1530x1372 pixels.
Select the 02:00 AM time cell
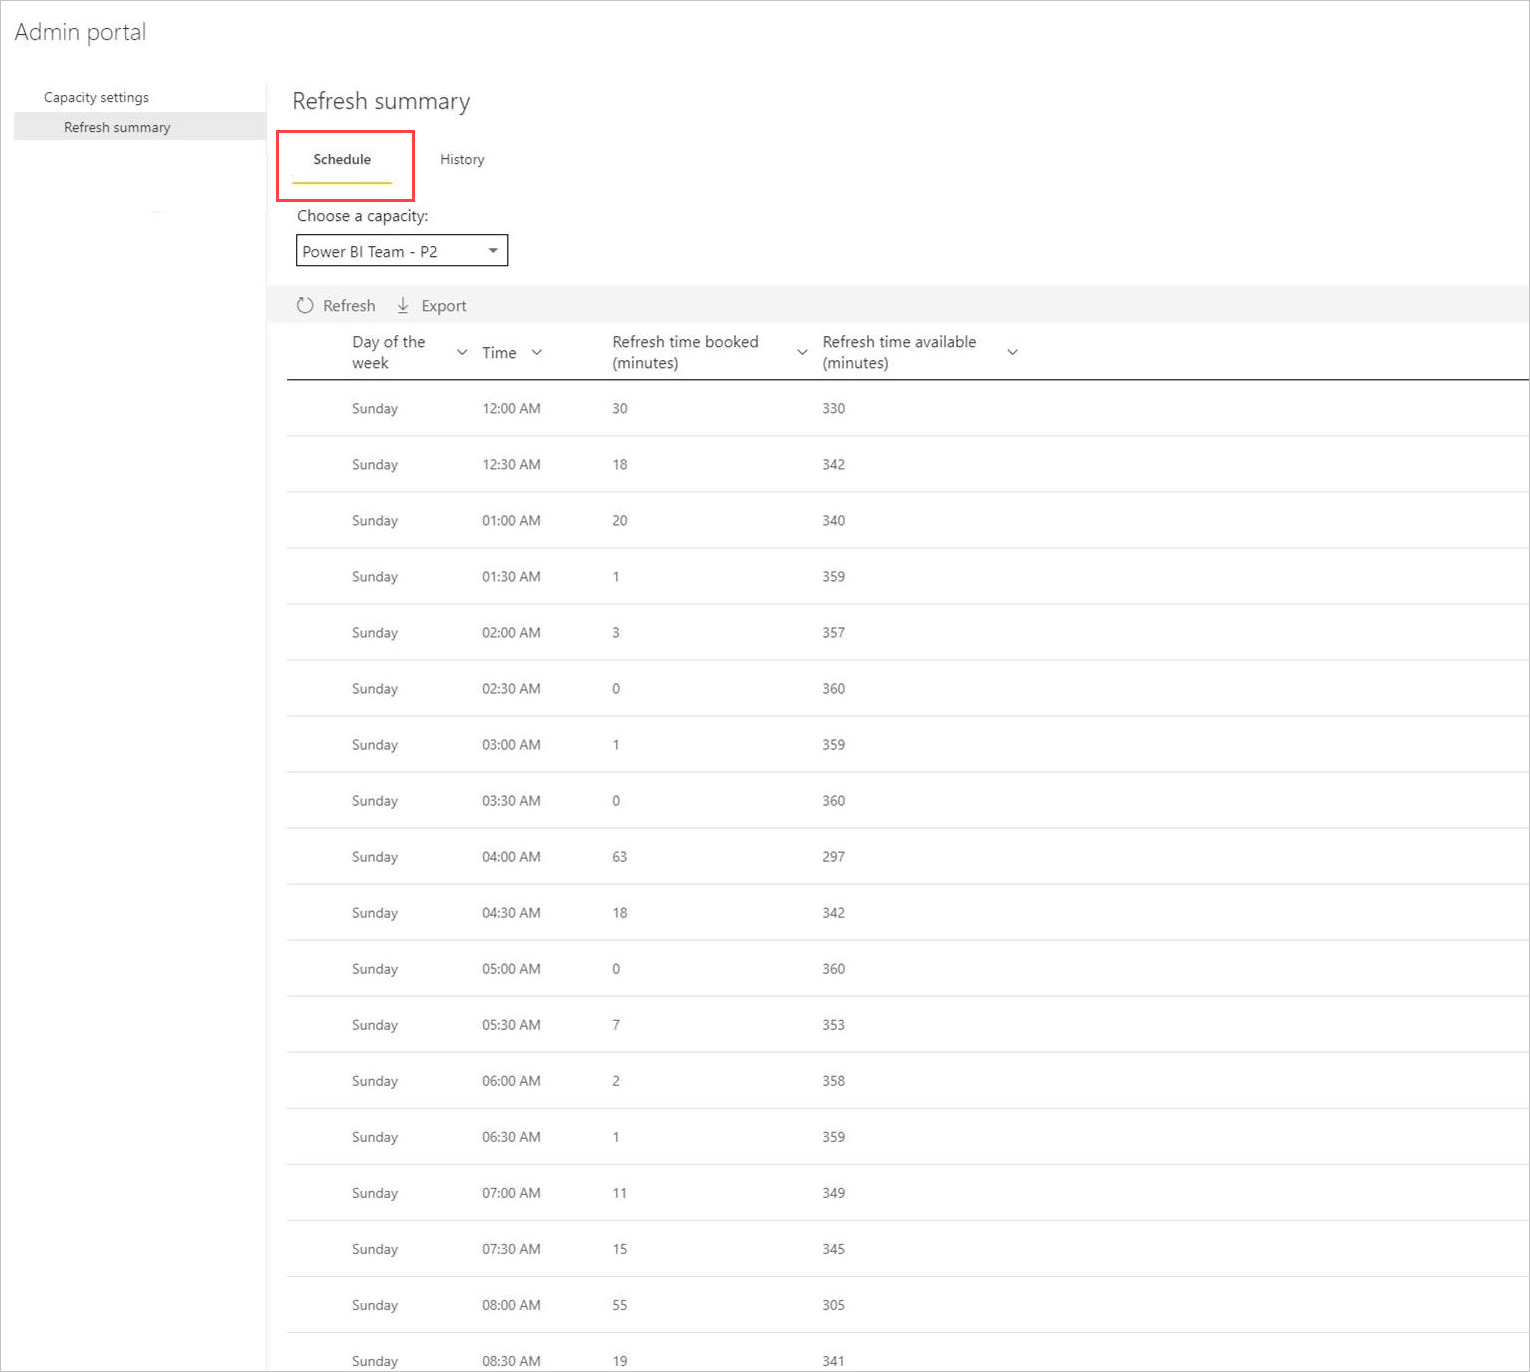[x=511, y=632]
